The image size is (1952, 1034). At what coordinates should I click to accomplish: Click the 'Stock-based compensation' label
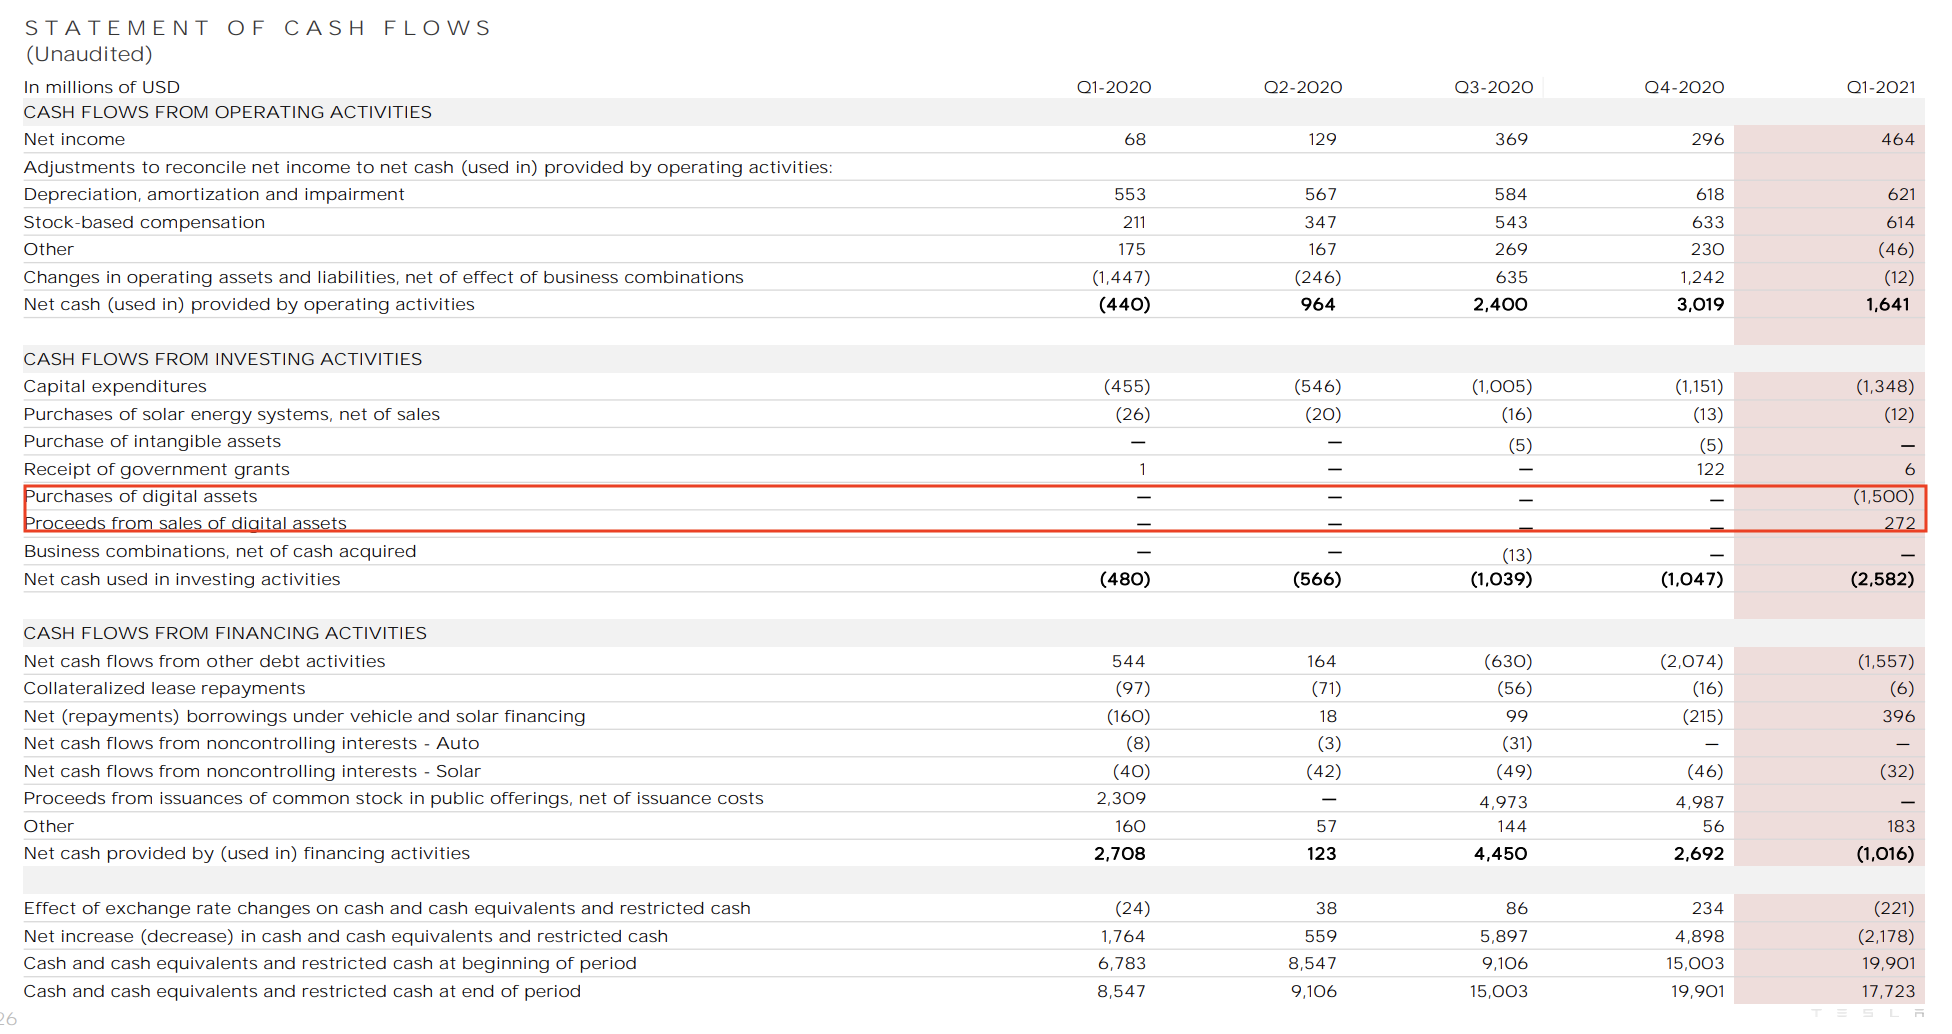tap(144, 222)
